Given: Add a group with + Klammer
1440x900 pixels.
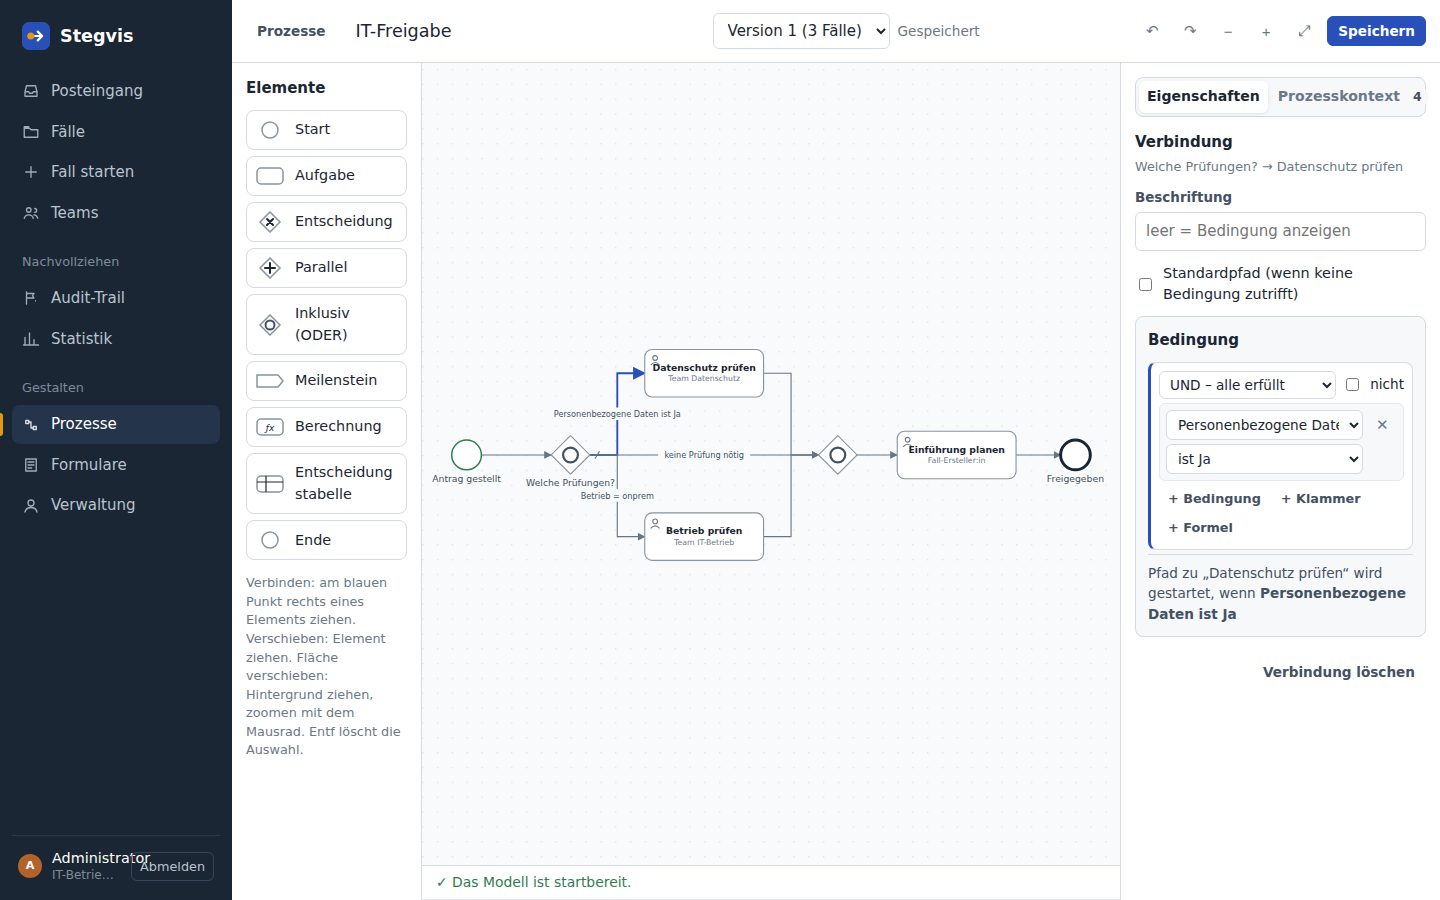Looking at the screenshot, I should (1321, 499).
